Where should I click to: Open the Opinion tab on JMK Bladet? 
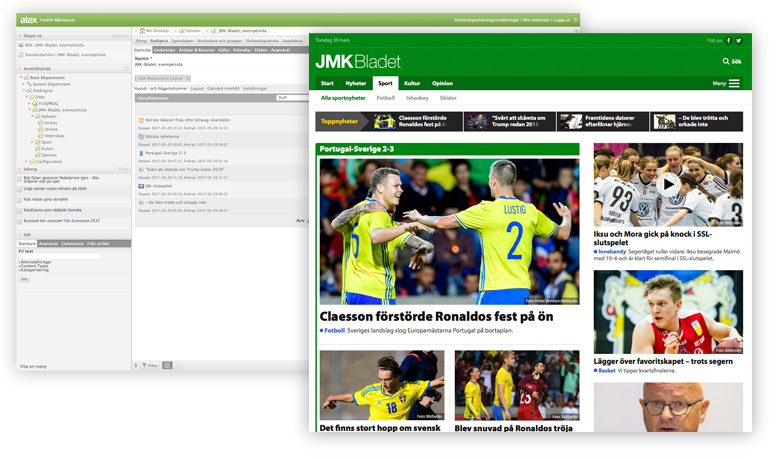[442, 84]
